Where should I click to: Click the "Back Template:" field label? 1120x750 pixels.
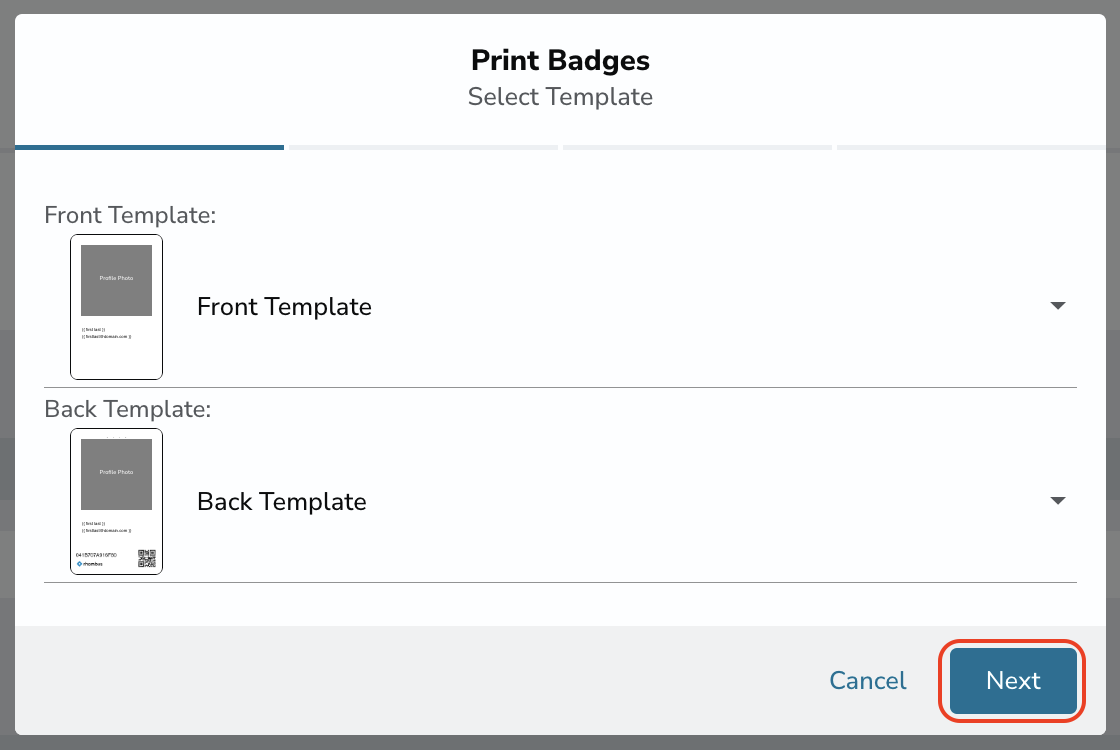pyautogui.click(x=128, y=409)
